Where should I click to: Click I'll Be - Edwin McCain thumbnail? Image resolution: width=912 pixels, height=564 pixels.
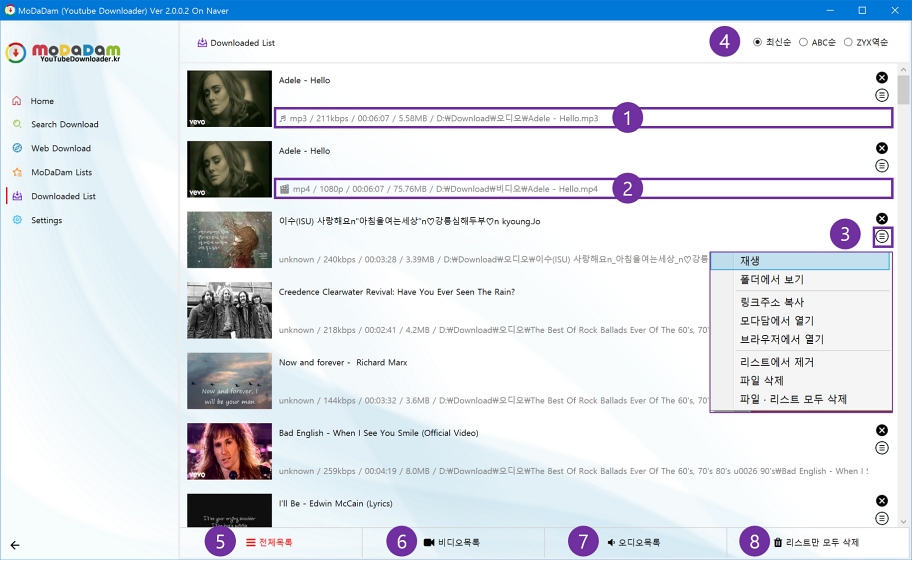click(x=229, y=511)
